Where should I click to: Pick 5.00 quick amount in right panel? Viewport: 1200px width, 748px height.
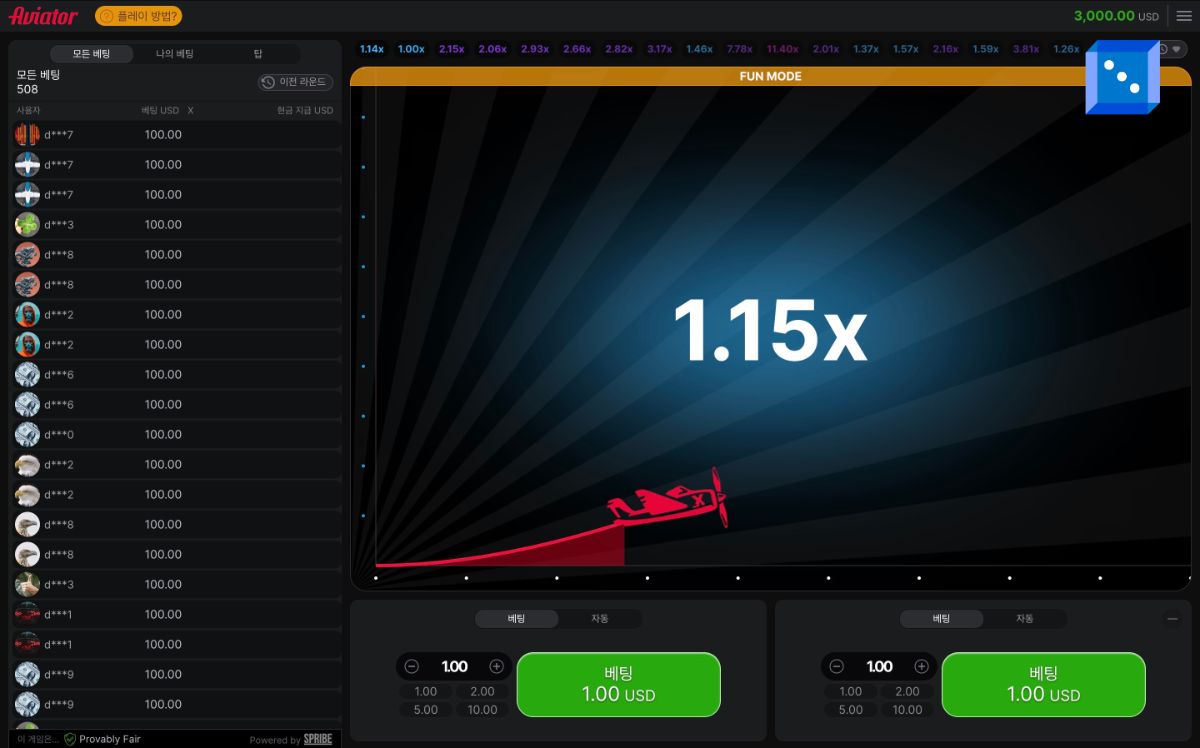click(x=851, y=709)
